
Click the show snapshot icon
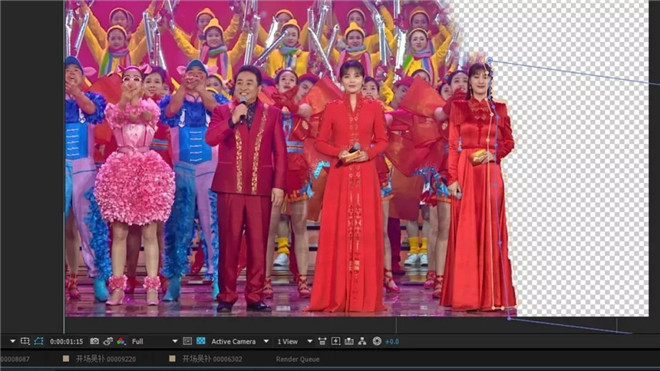coord(108,342)
